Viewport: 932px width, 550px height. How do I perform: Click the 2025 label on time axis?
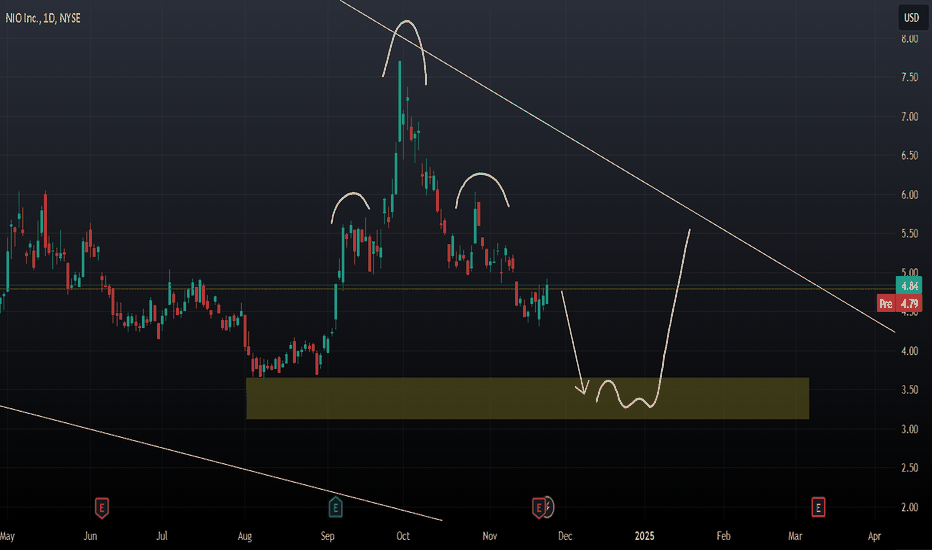[x=644, y=536]
